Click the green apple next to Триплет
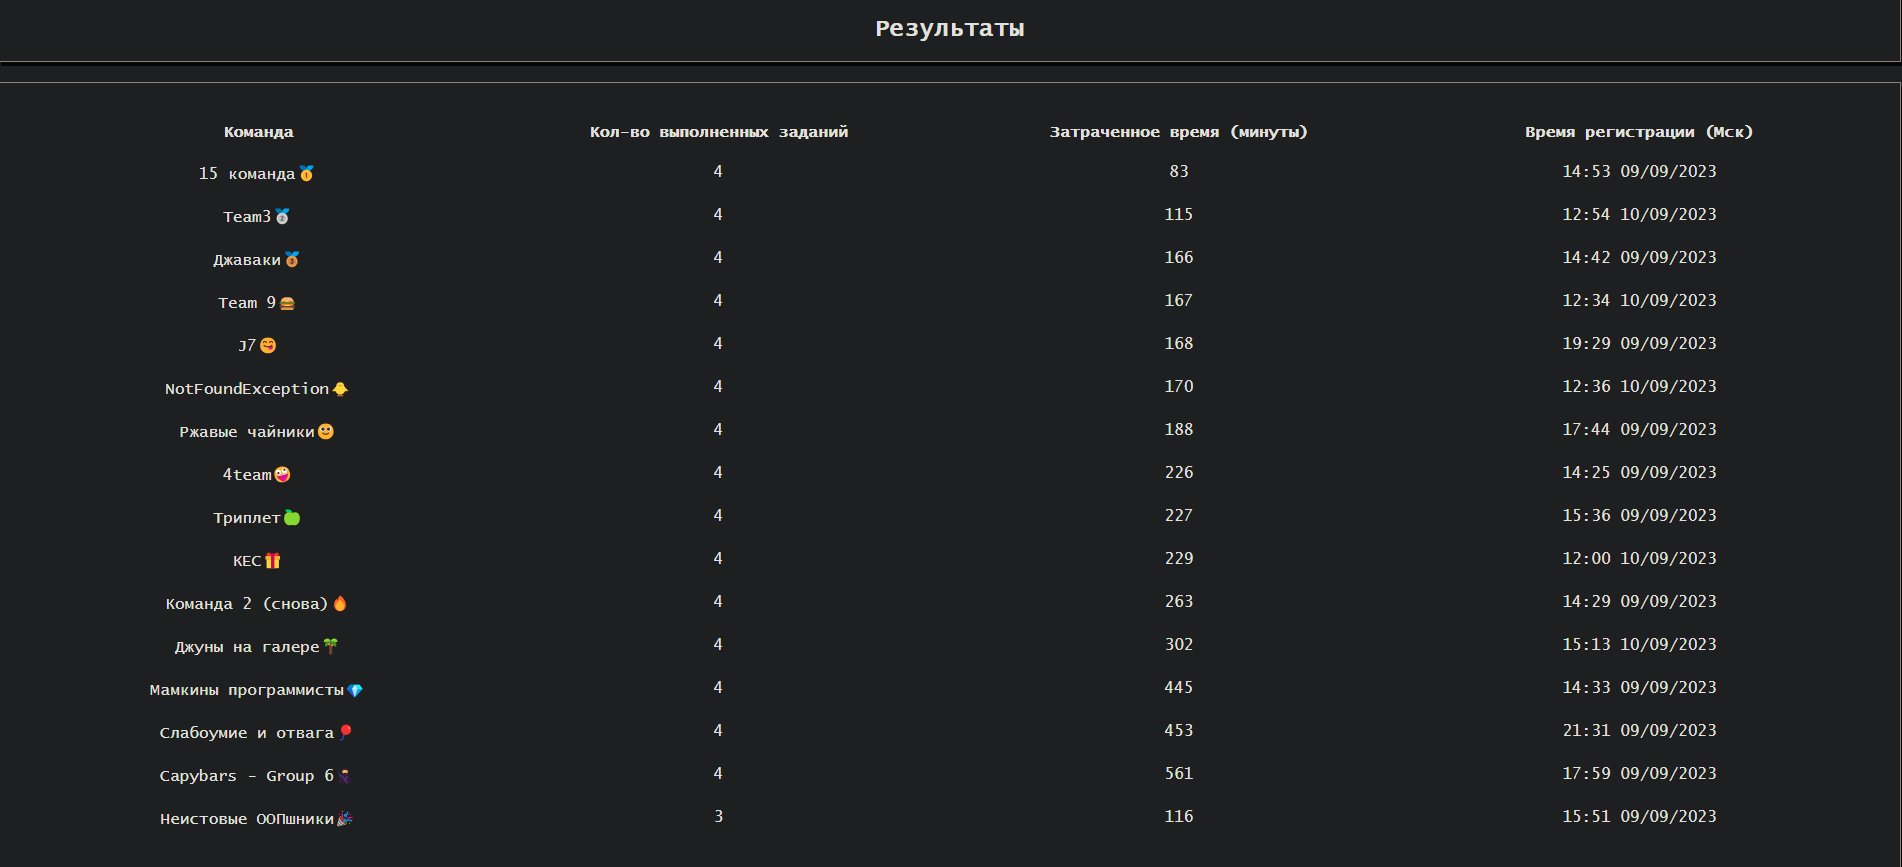 pyautogui.click(x=292, y=517)
